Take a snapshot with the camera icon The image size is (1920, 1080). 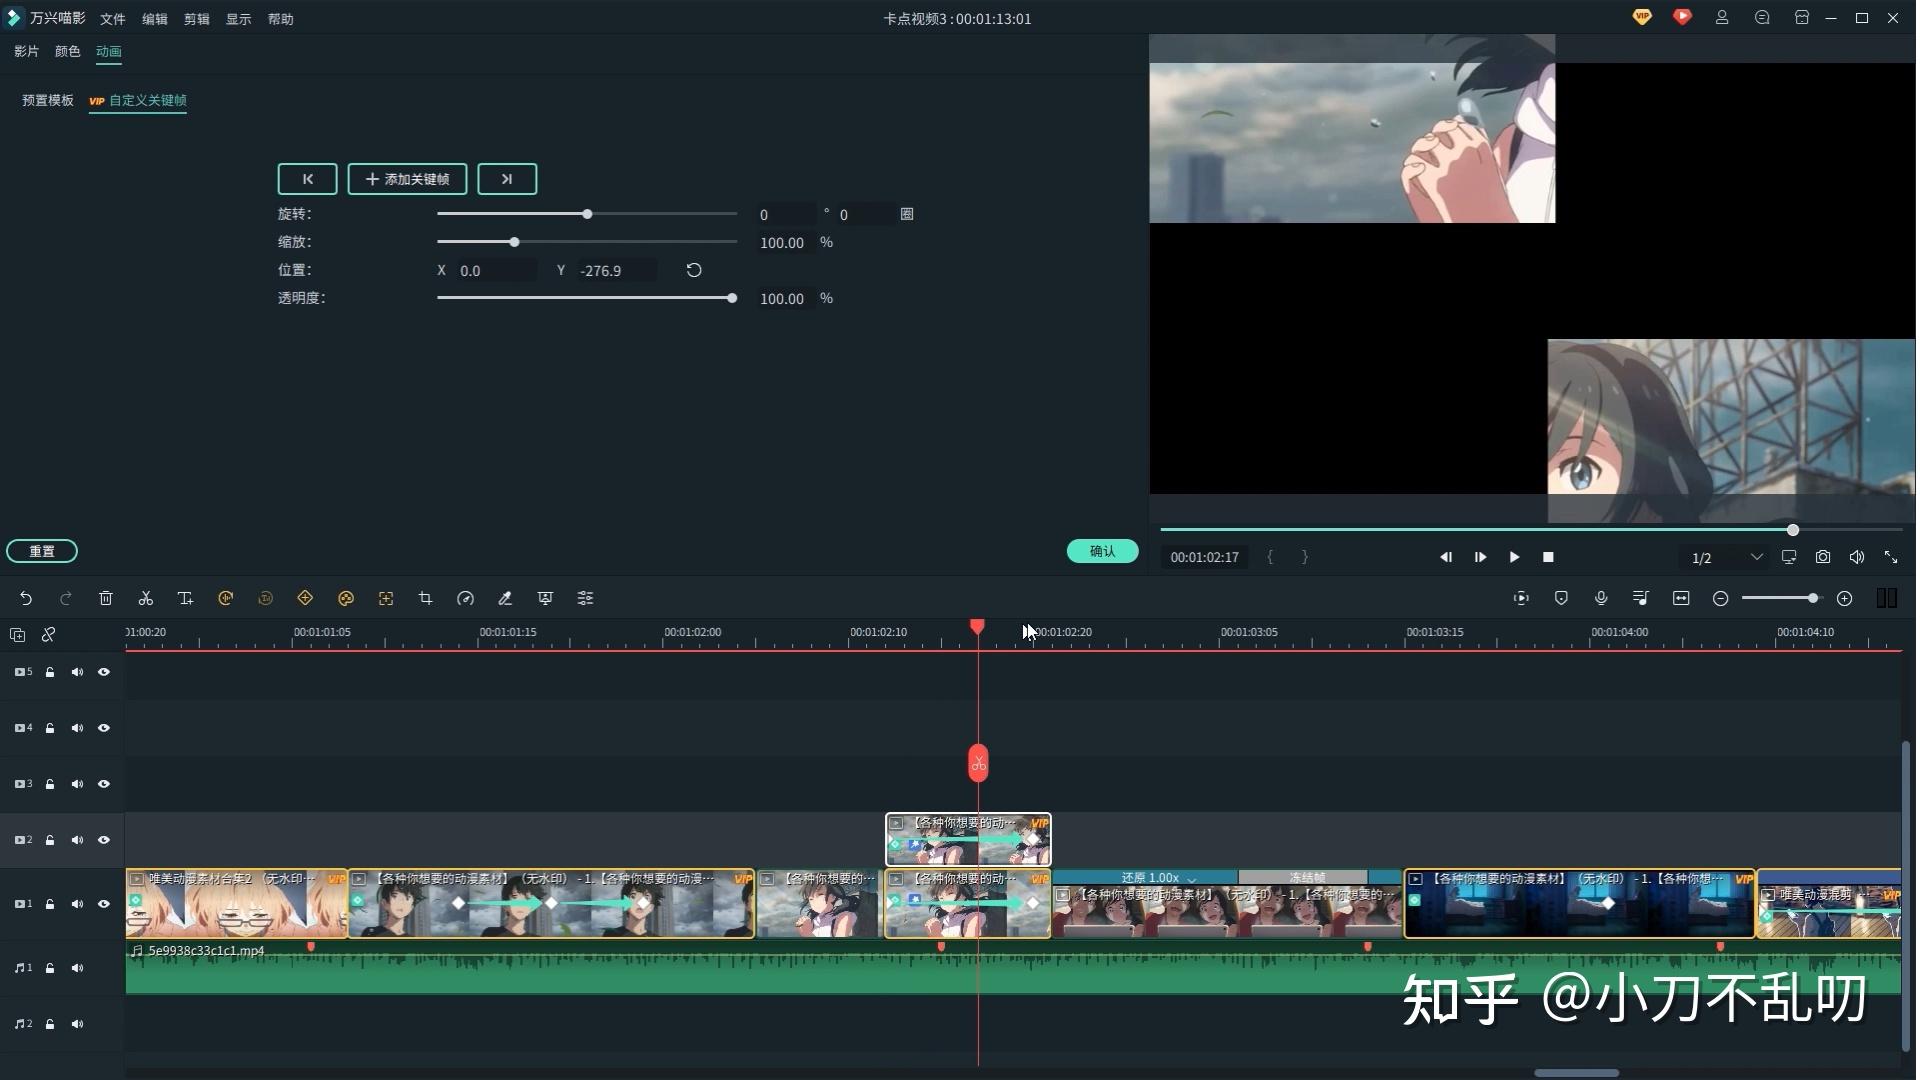(1823, 557)
